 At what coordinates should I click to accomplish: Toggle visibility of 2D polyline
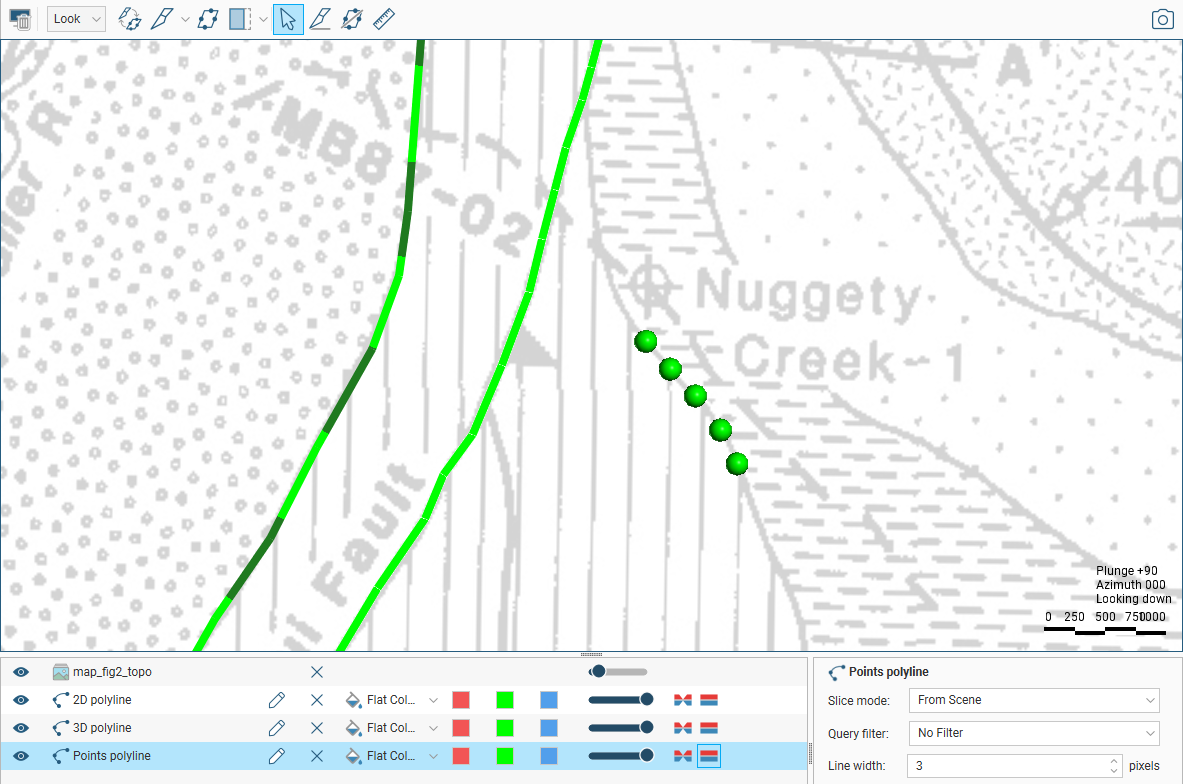point(20,700)
